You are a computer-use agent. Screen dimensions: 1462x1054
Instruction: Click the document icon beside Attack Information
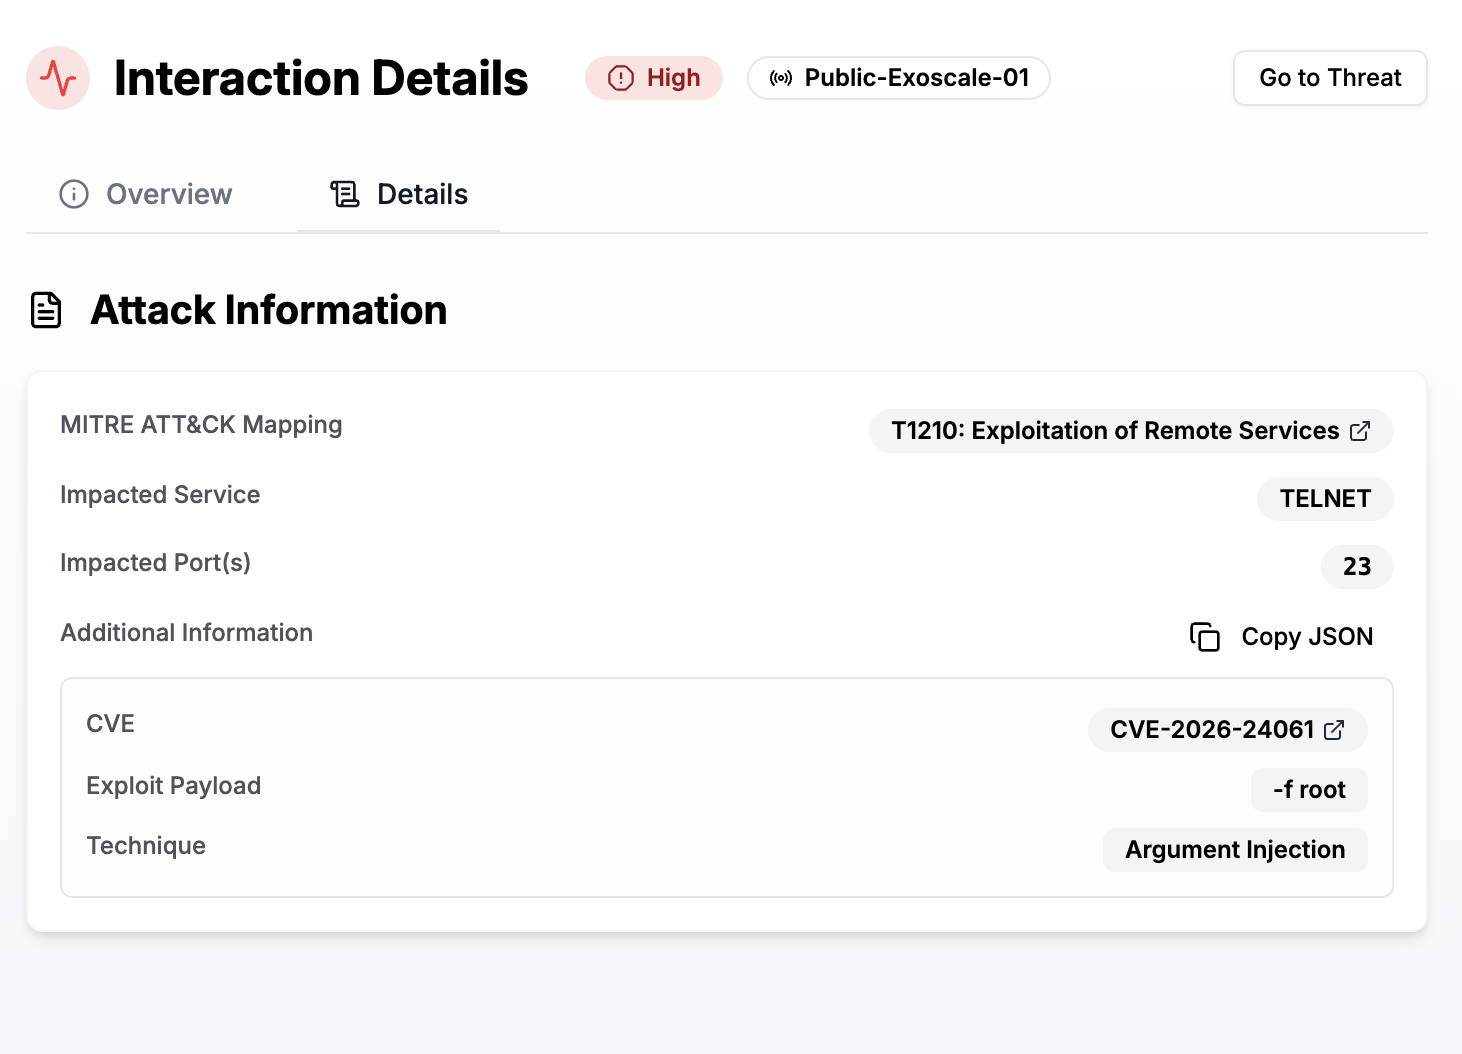click(x=45, y=310)
